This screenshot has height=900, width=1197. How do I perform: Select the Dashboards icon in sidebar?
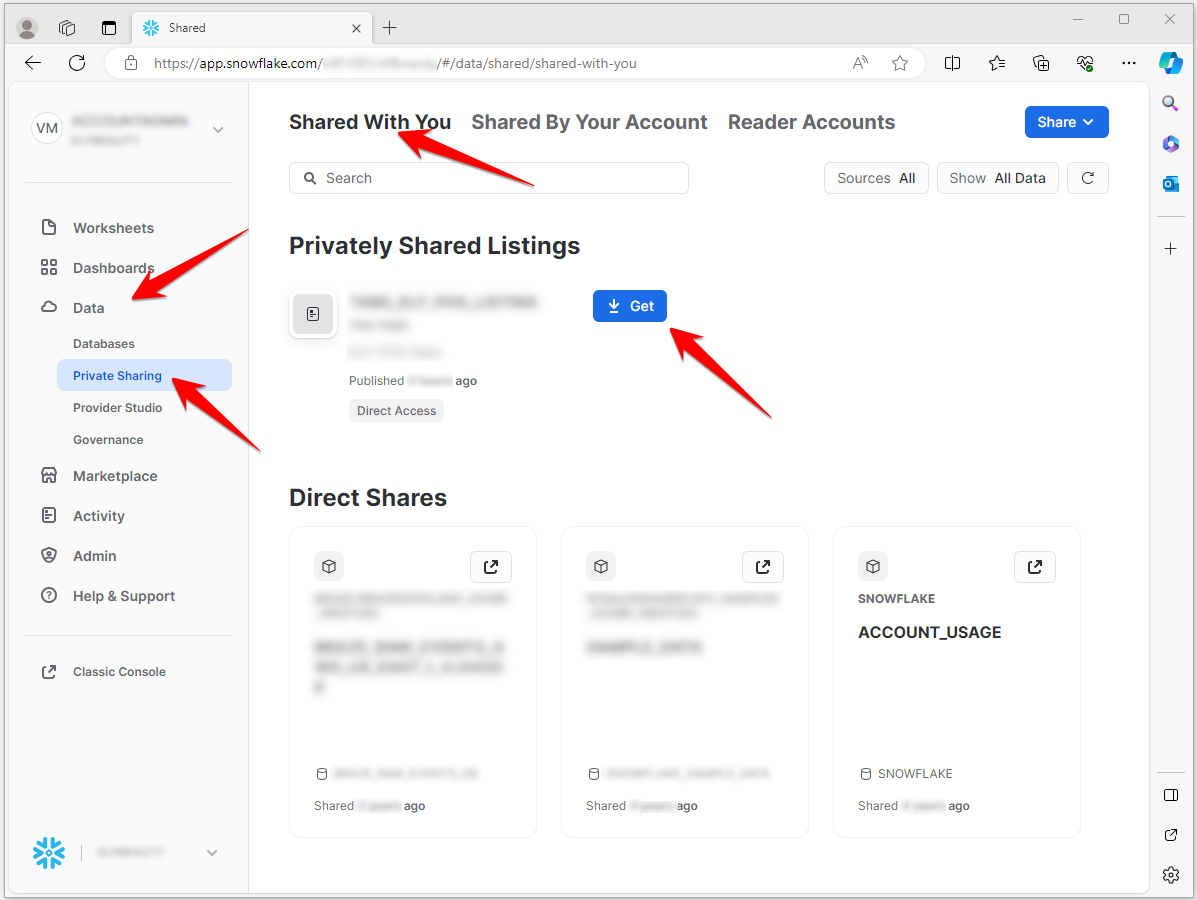[47, 267]
